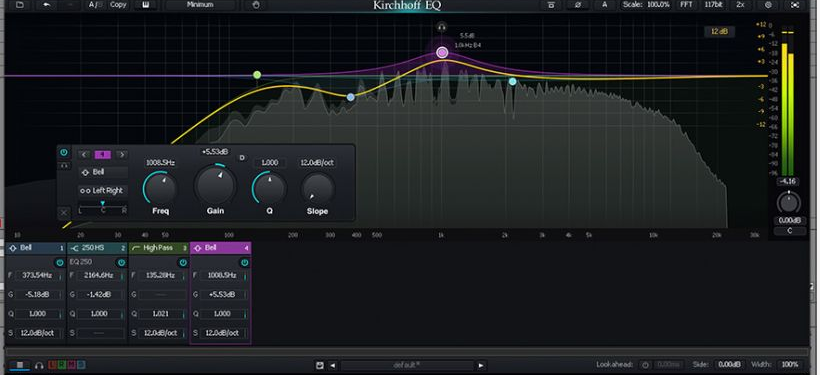Open the Minimum phase mode dropdown

(200, 5)
